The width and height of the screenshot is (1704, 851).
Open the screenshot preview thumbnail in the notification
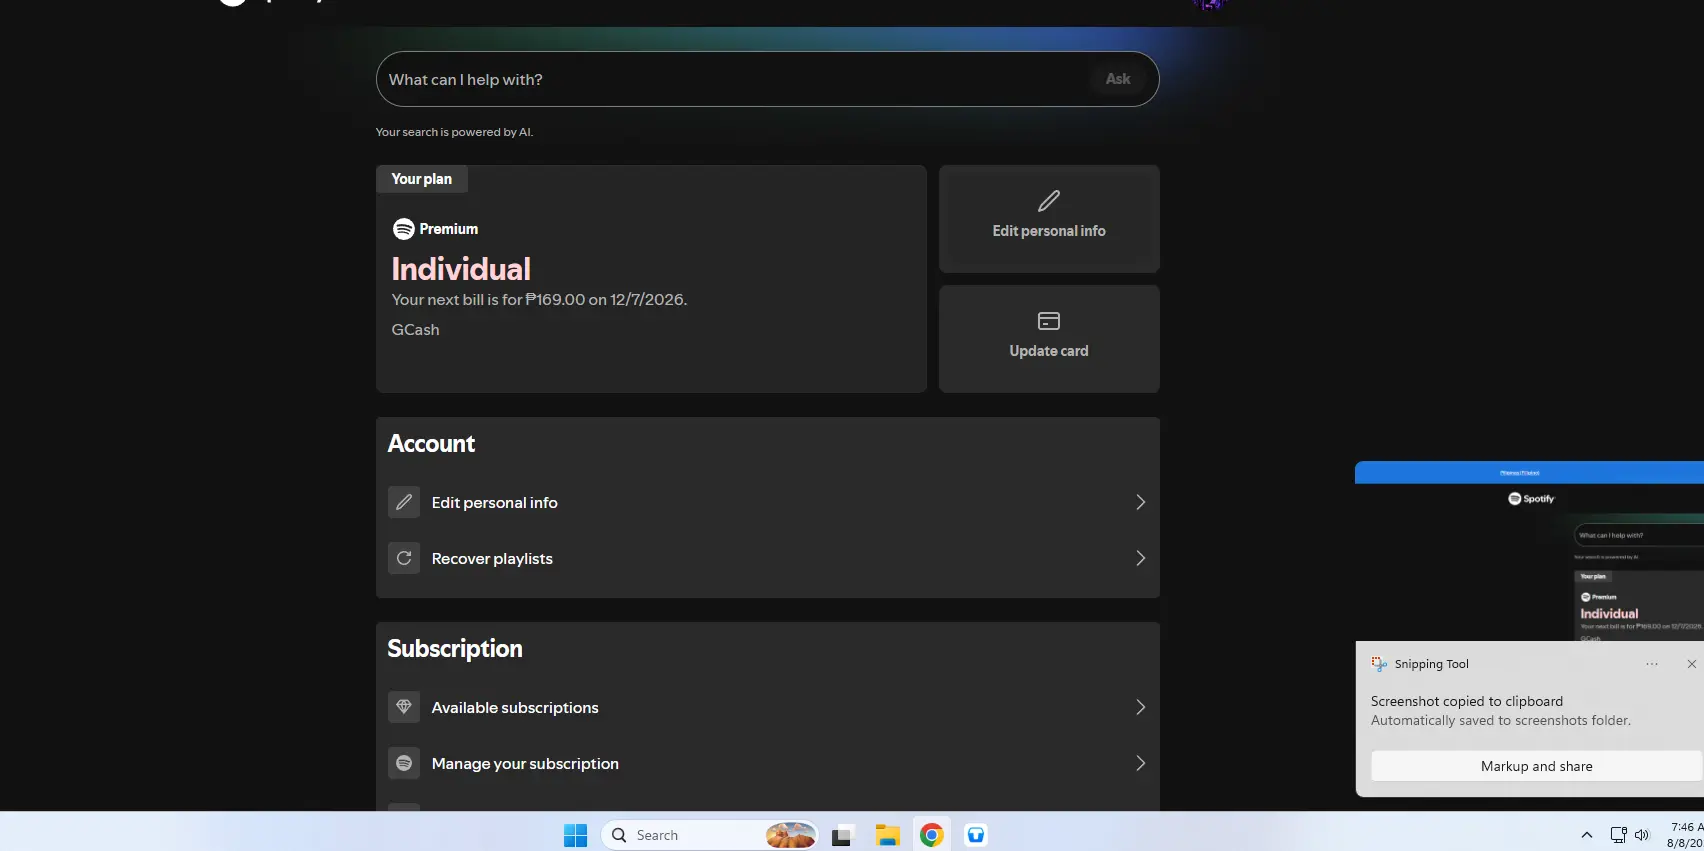[x=1529, y=551]
